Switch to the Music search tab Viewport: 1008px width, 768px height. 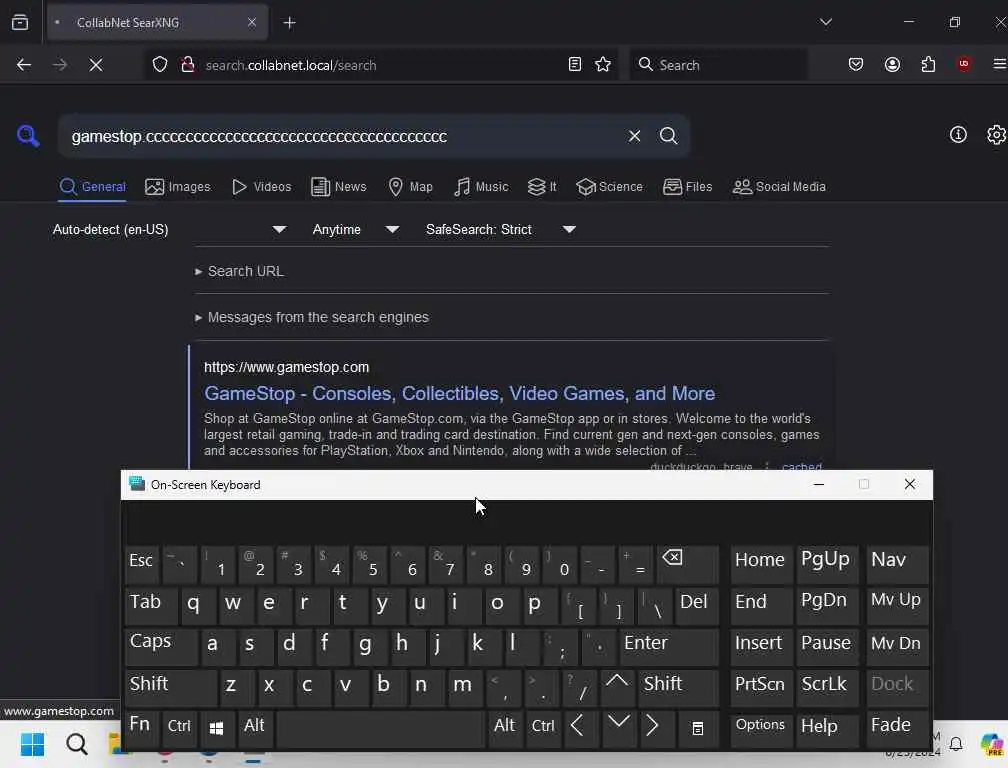click(x=482, y=187)
